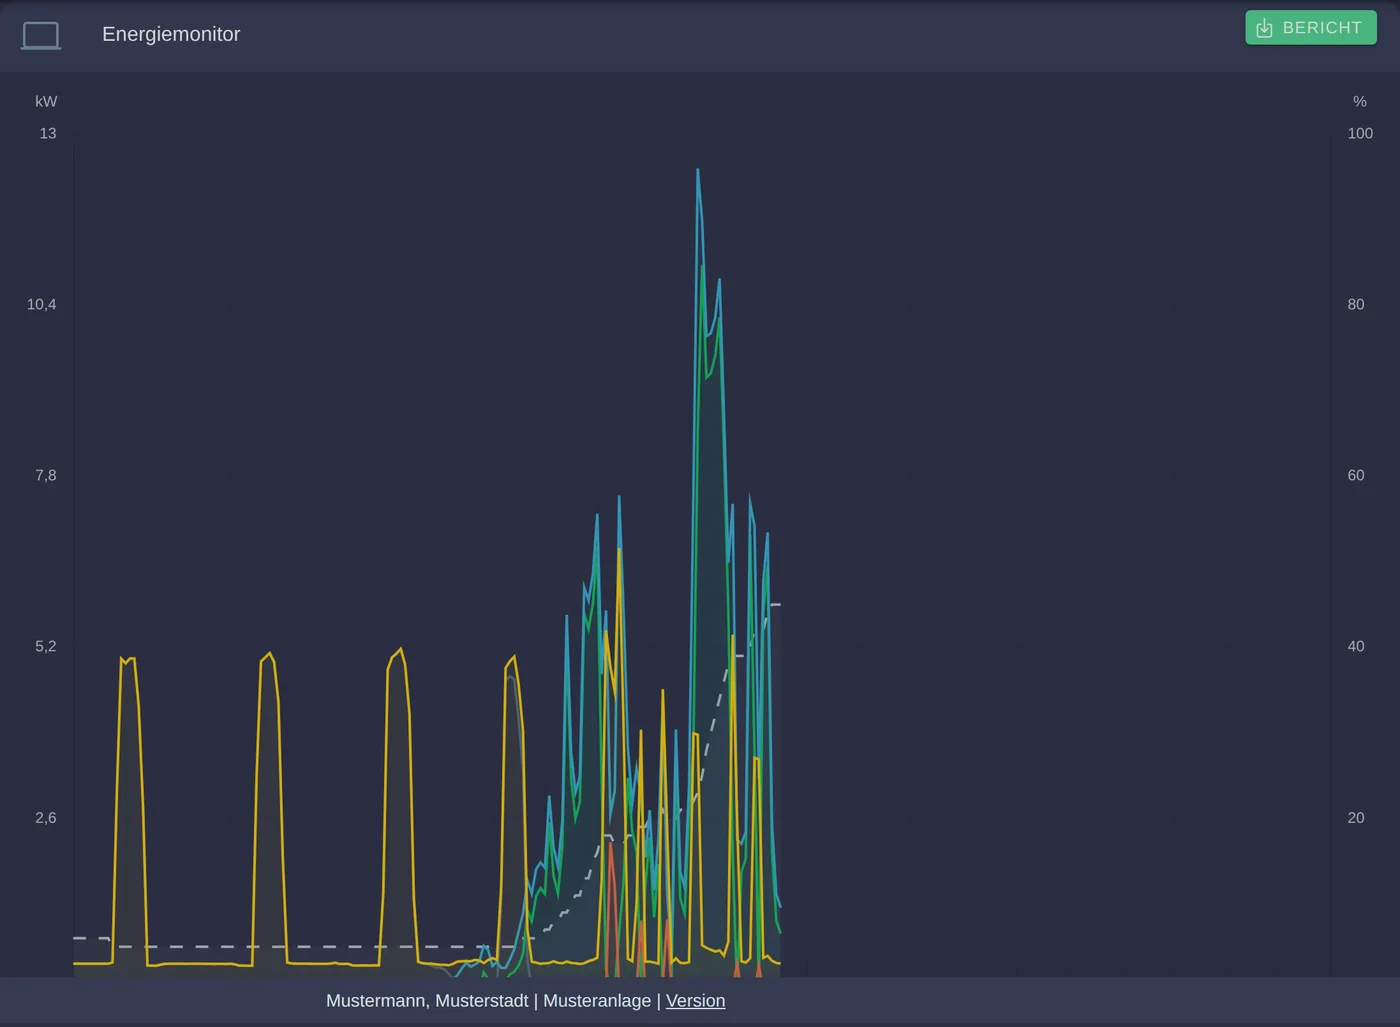
Task: Open the Version link in the footer
Action: coord(695,1001)
